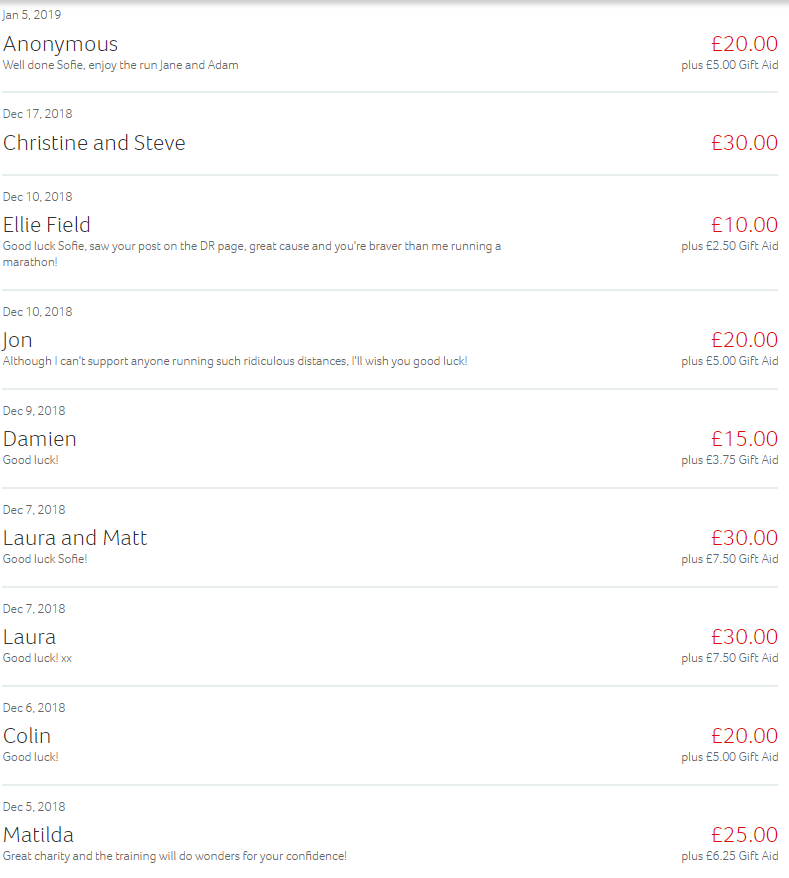The height and width of the screenshot is (878, 789).
Task: Click the Dec 17, 2018 date
Action: [x=37, y=114]
